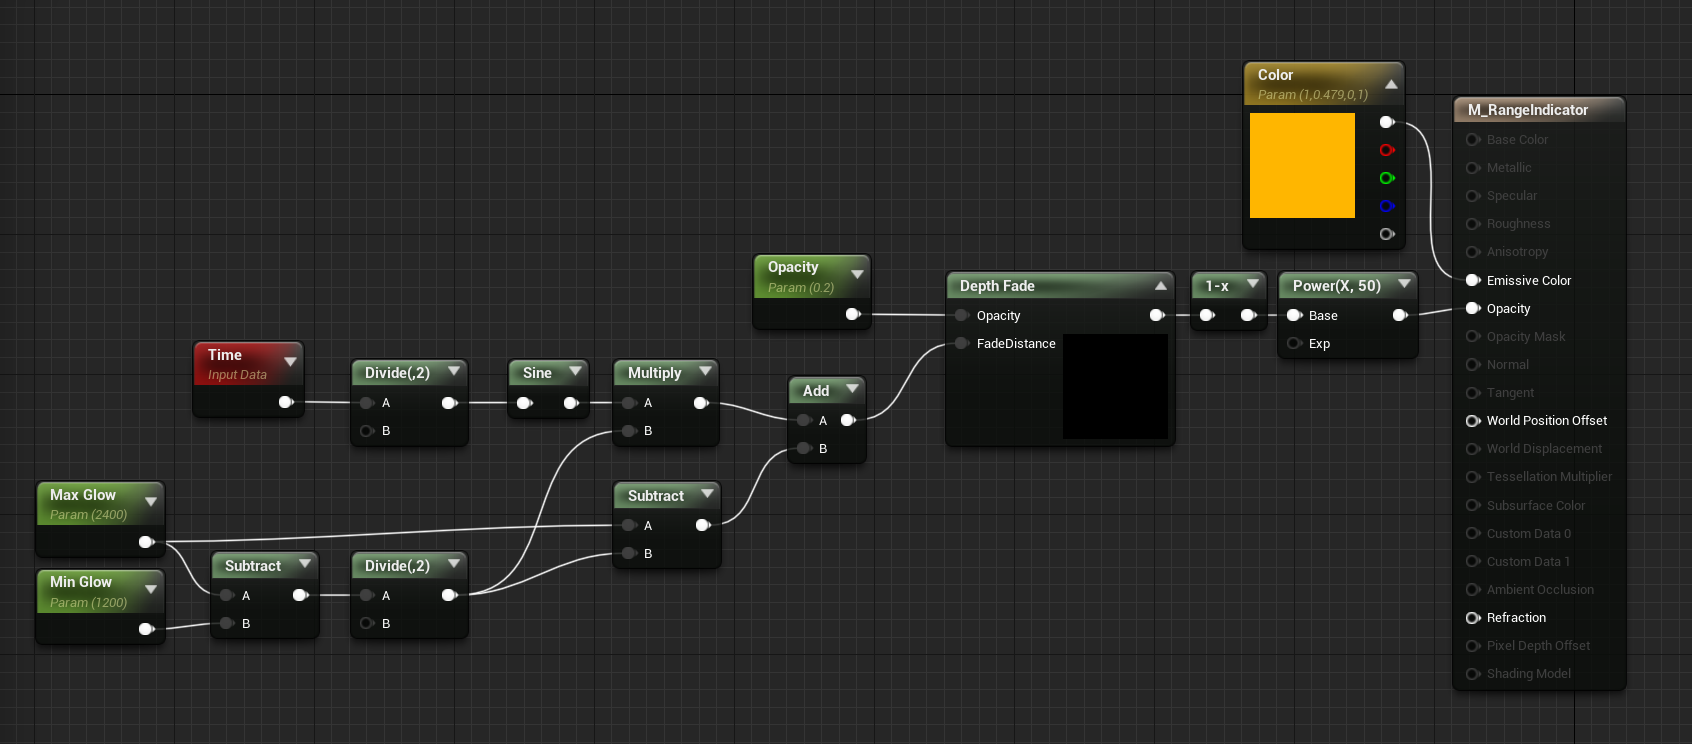
Task: Click the FadeDistance input pin on Depth Fade
Action: (962, 344)
